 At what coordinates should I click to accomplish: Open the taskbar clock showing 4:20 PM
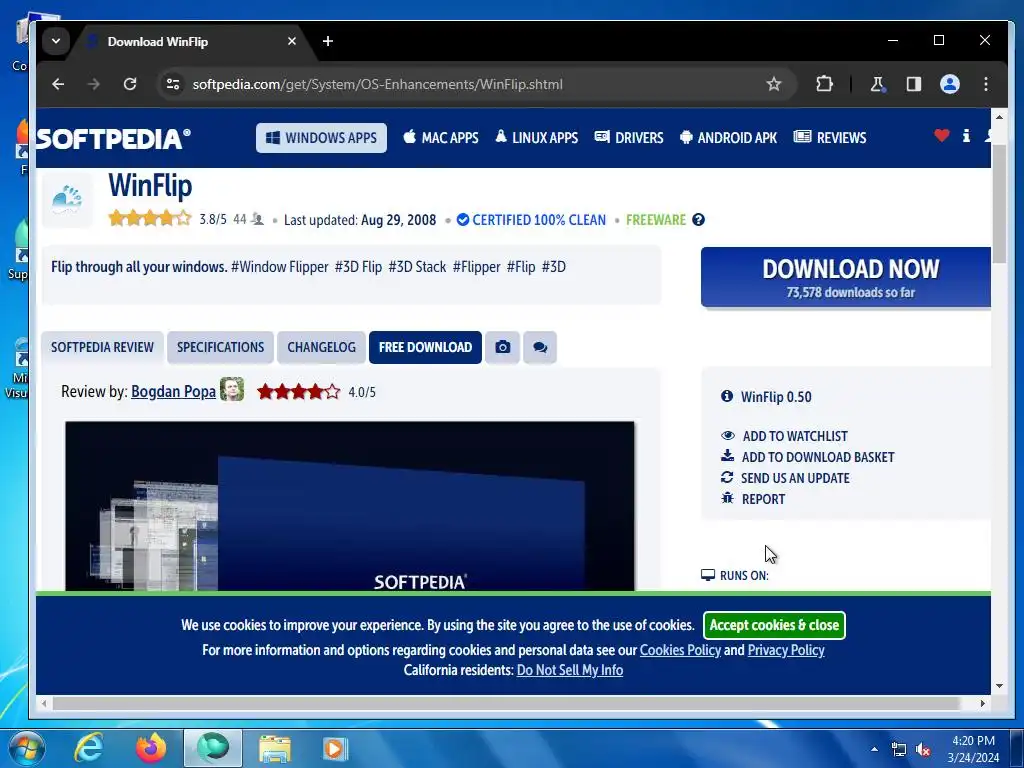coord(973,749)
